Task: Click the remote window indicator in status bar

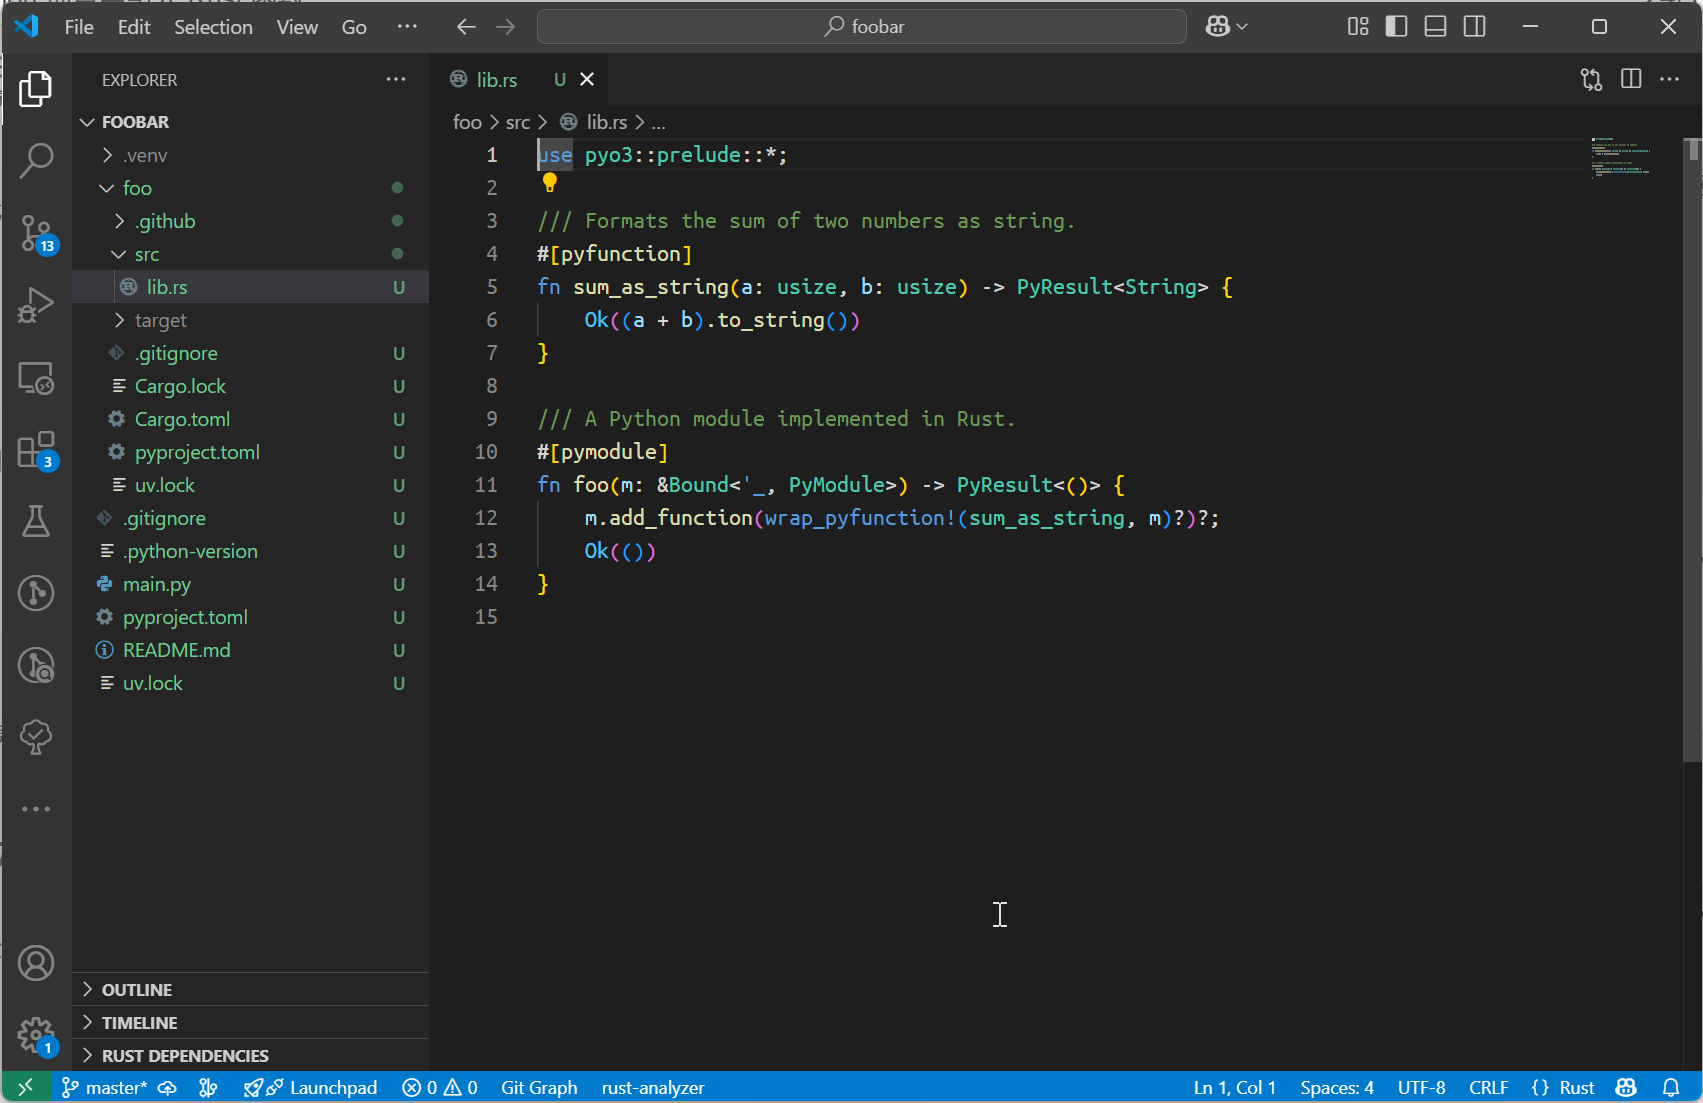Action: (x=25, y=1087)
